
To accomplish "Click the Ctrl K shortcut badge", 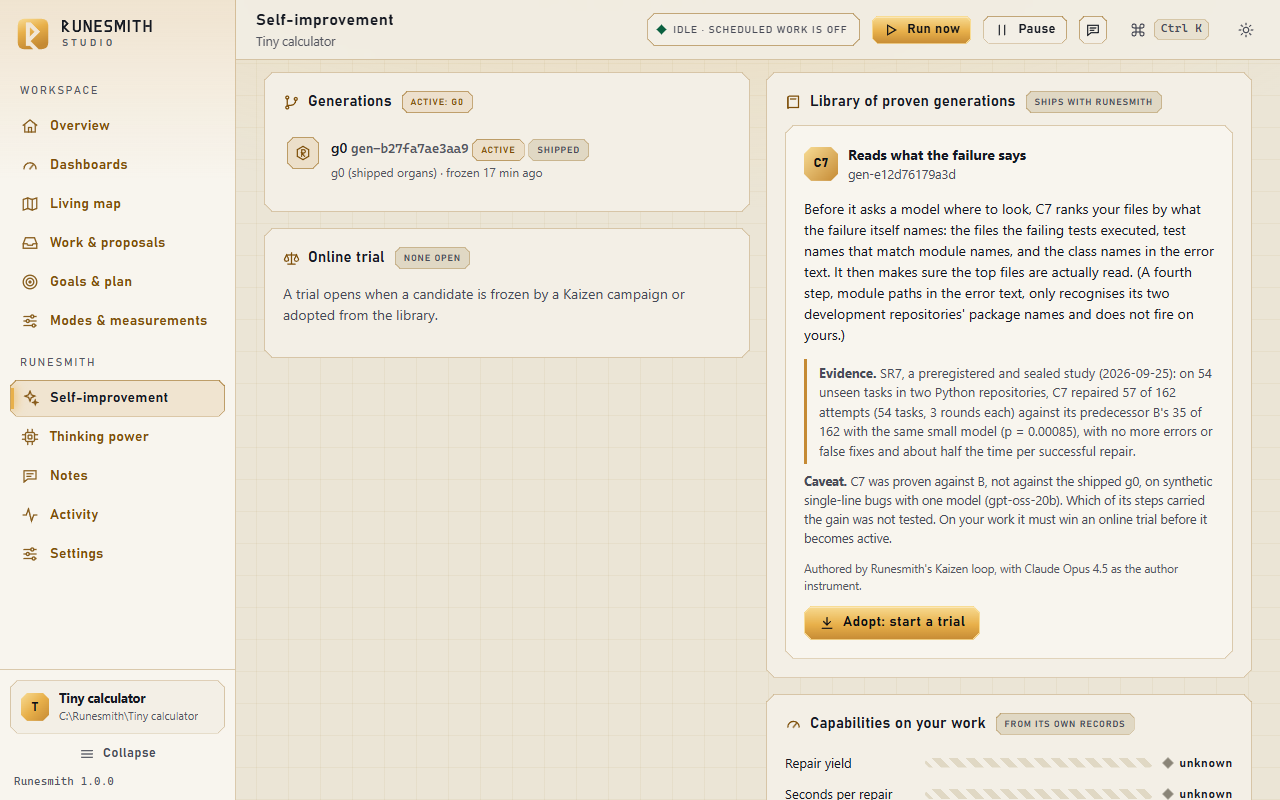I will coord(1181,29).
